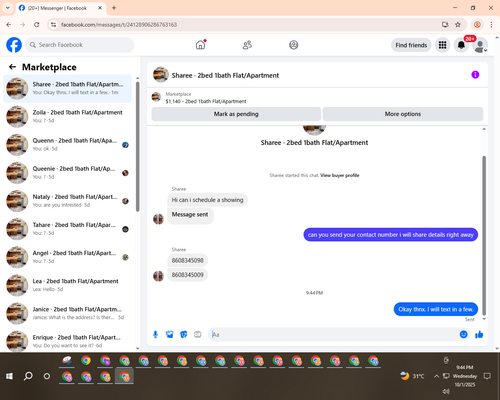Click the 'Okay thnx. I will text in a few.' message

coord(436,309)
